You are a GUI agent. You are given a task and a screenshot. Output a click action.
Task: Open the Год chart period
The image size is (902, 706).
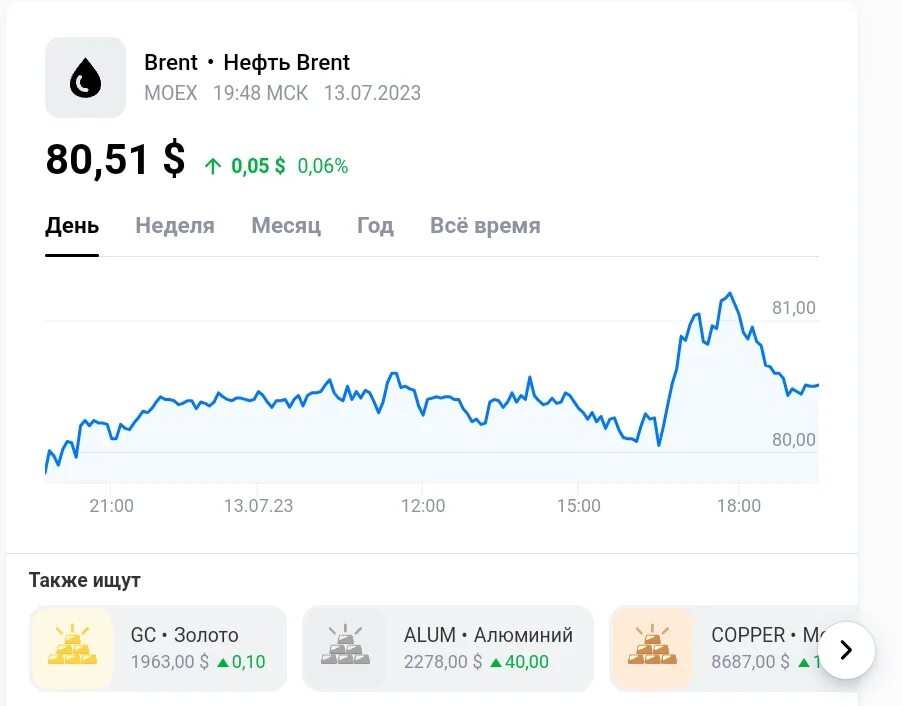pyautogui.click(x=375, y=226)
